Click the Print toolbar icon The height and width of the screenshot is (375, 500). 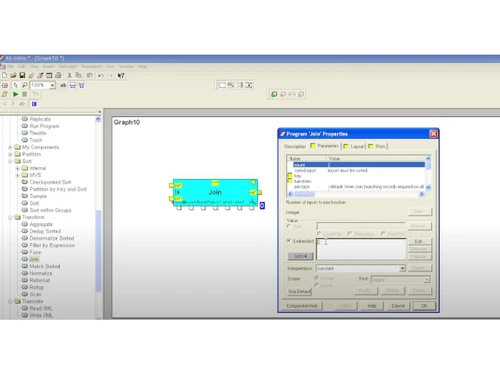pos(58,76)
